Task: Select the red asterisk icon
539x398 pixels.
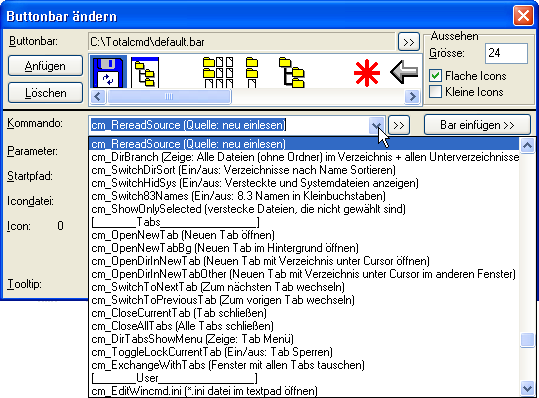Action: coord(367,73)
